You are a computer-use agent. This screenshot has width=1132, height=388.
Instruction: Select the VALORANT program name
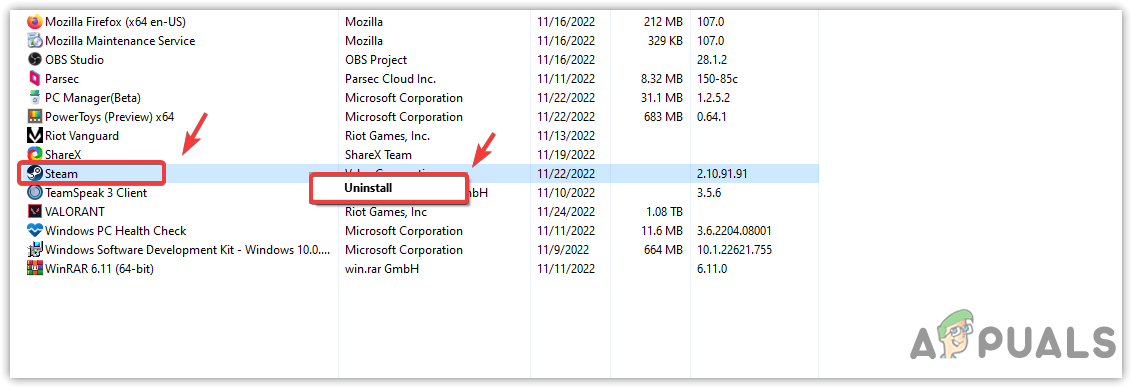(x=75, y=212)
